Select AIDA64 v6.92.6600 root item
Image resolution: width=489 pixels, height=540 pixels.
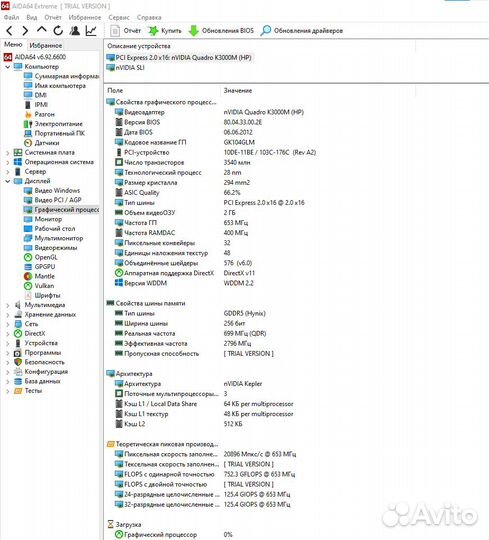35,57
